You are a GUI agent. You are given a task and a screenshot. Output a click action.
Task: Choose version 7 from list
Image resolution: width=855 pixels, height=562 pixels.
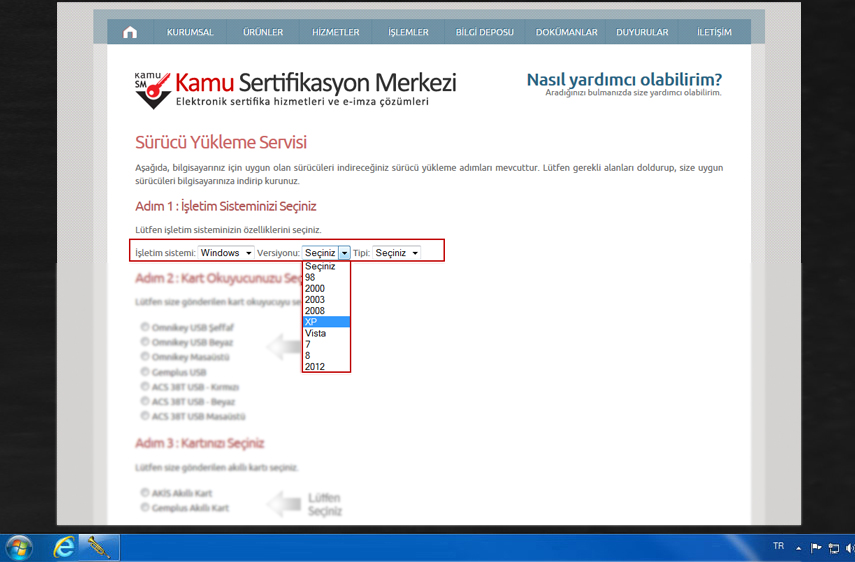click(x=326, y=344)
